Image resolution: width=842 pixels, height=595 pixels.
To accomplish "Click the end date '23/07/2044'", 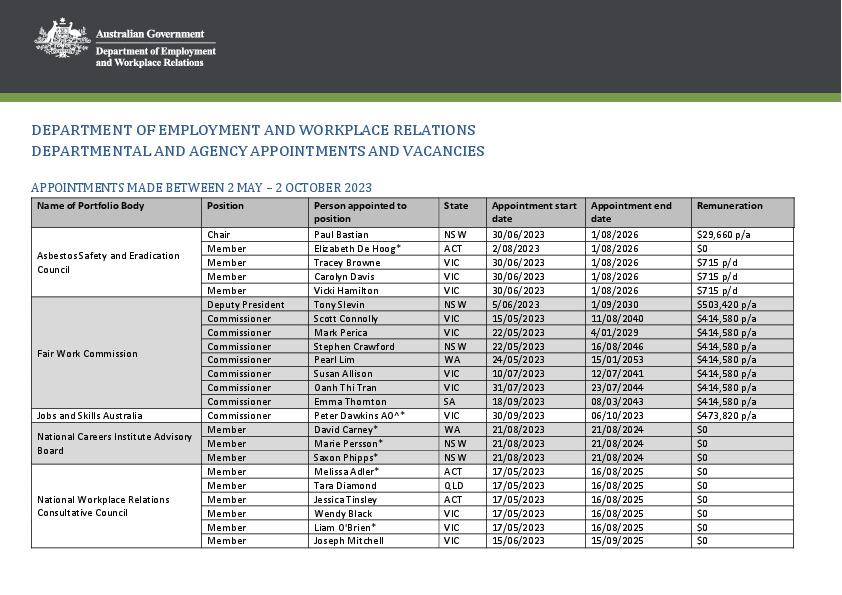I will (617, 387).
